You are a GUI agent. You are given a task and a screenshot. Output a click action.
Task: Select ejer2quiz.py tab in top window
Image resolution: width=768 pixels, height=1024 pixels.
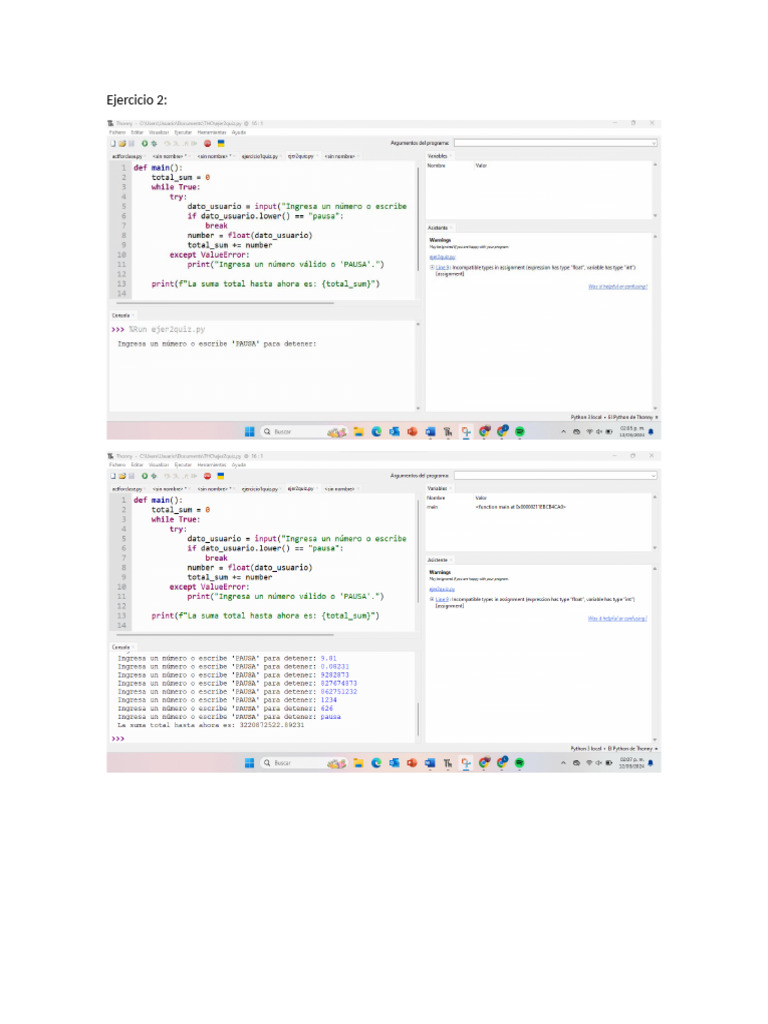coord(301,157)
